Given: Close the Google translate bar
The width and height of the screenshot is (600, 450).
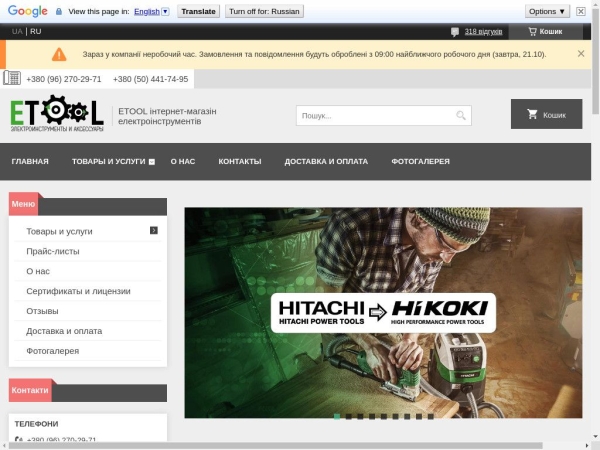Looking at the screenshot, I should [580, 11].
